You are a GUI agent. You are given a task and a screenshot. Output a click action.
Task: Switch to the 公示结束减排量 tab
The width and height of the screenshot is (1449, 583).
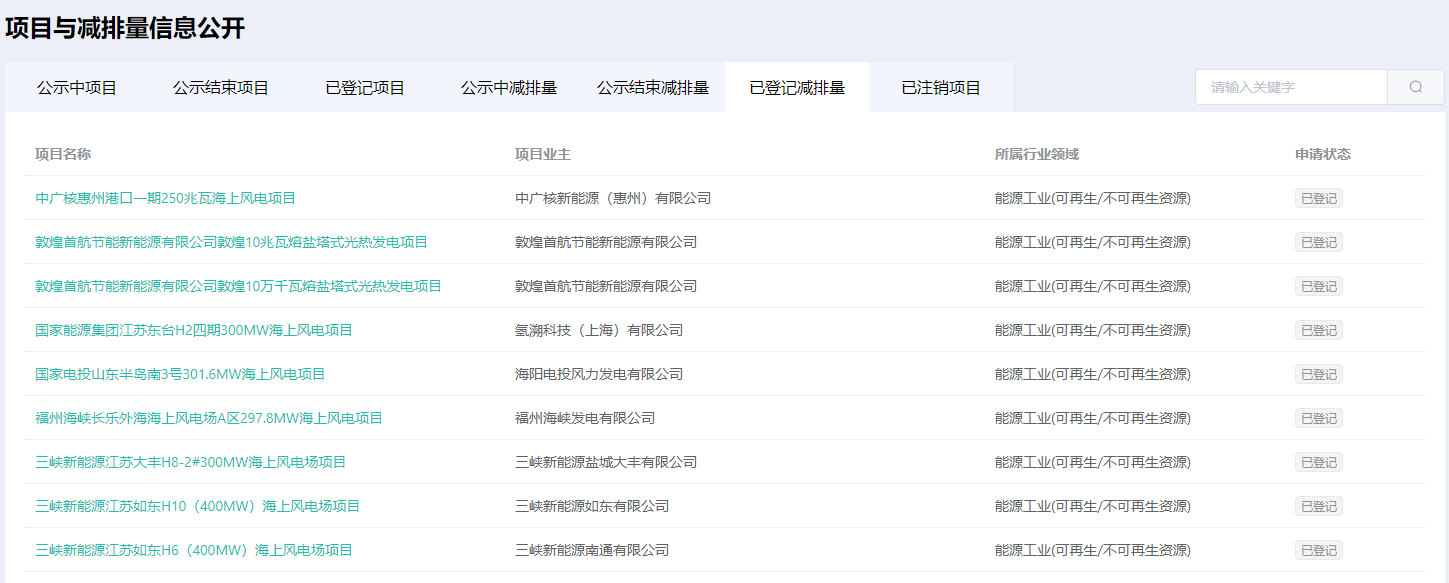coord(653,88)
